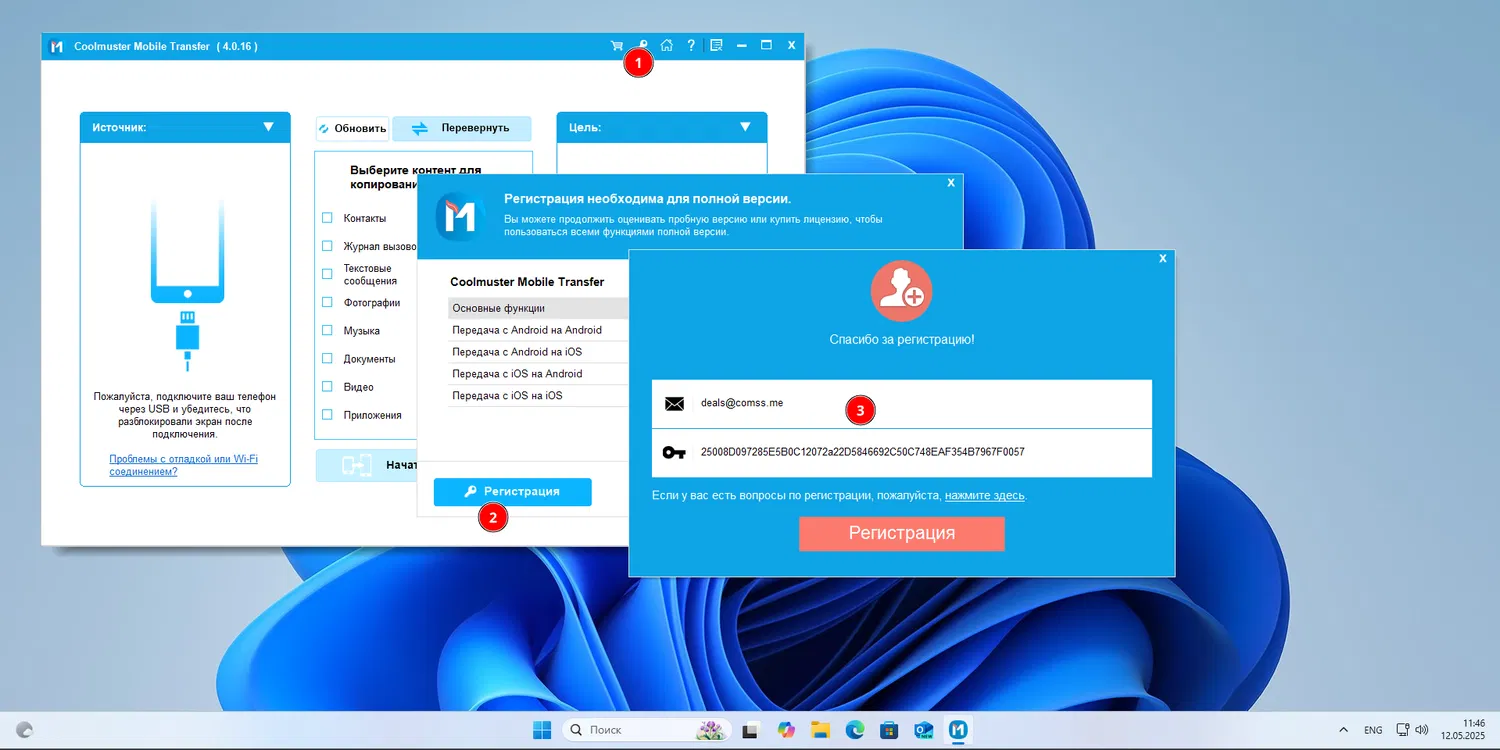This screenshot has width=1500, height=750.
Task: Open Microsoft Store from the taskbar
Action: click(x=888, y=730)
